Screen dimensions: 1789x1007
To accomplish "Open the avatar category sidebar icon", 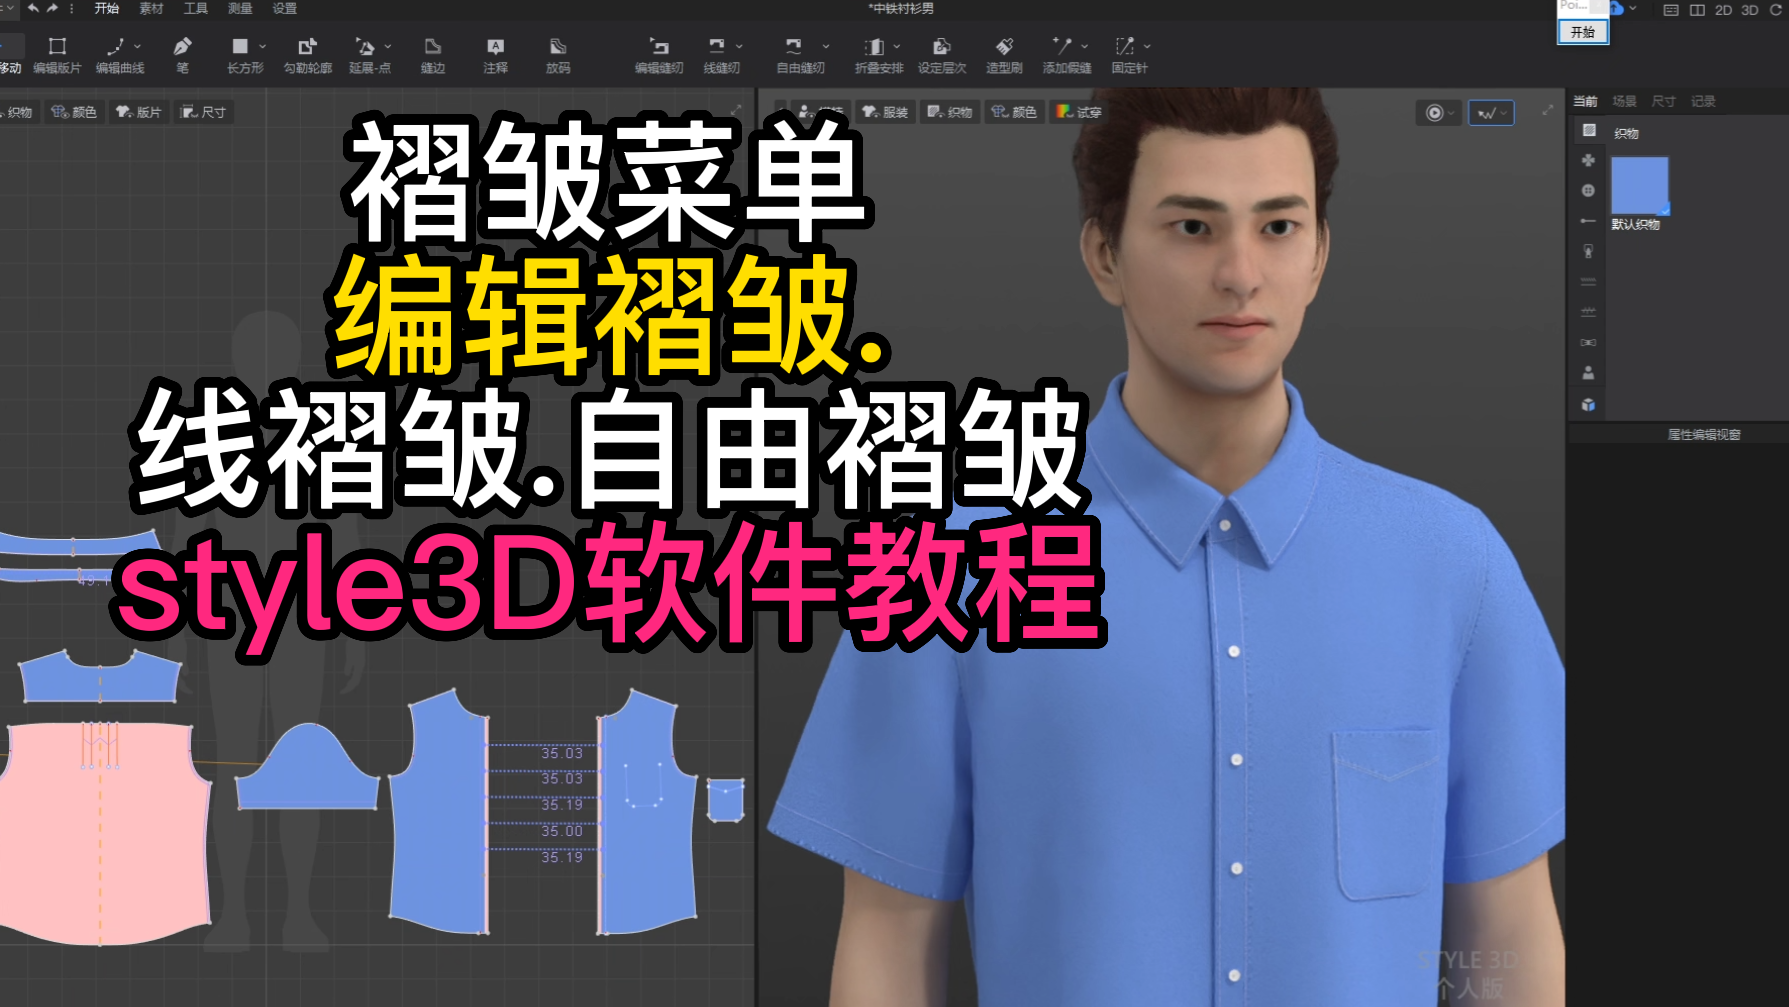I will pyautogui.click(x=1588, y=373).
